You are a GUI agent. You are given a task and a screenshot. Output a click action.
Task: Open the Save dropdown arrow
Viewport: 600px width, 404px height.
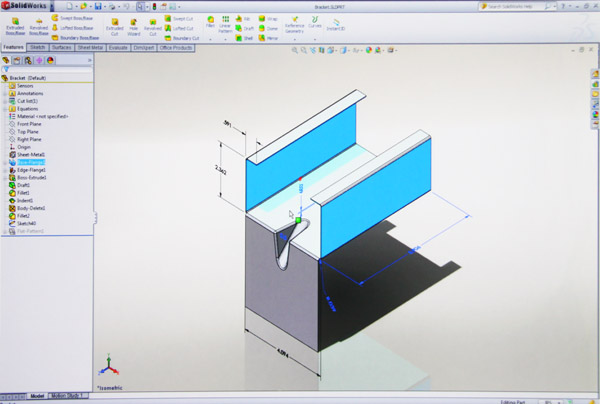click(x=104, y=7)
